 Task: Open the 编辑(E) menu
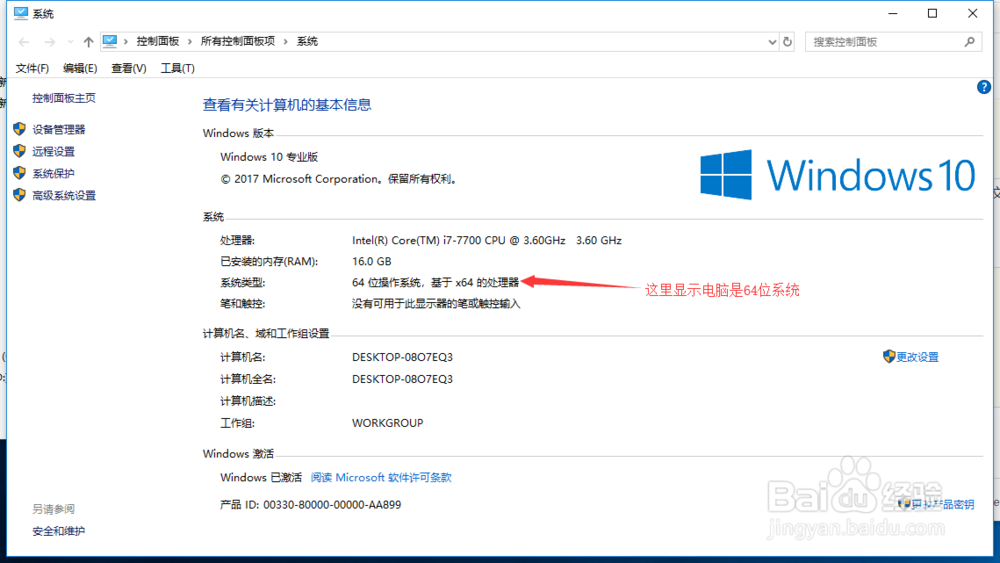point(80,68)
